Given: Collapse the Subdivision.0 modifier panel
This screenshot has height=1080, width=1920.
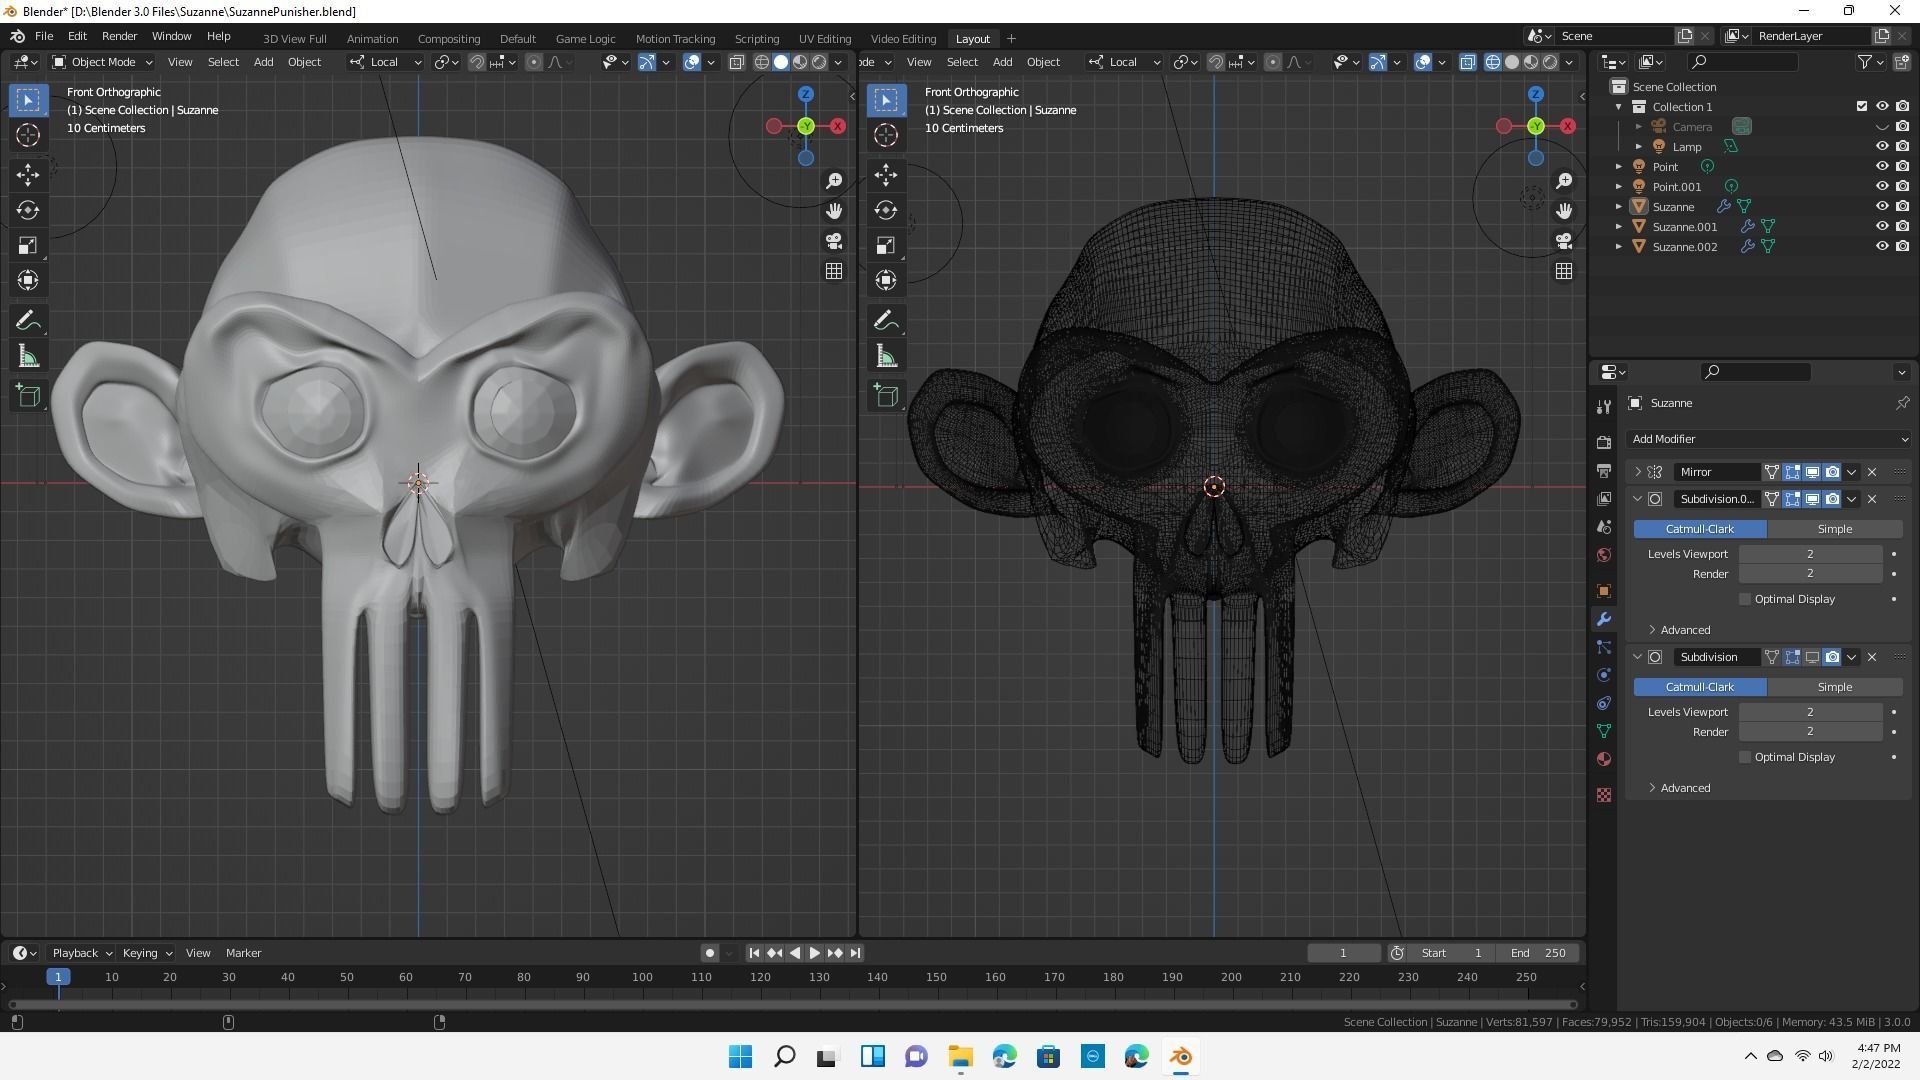Looking at the screenshot, I should click(1638, 499).
